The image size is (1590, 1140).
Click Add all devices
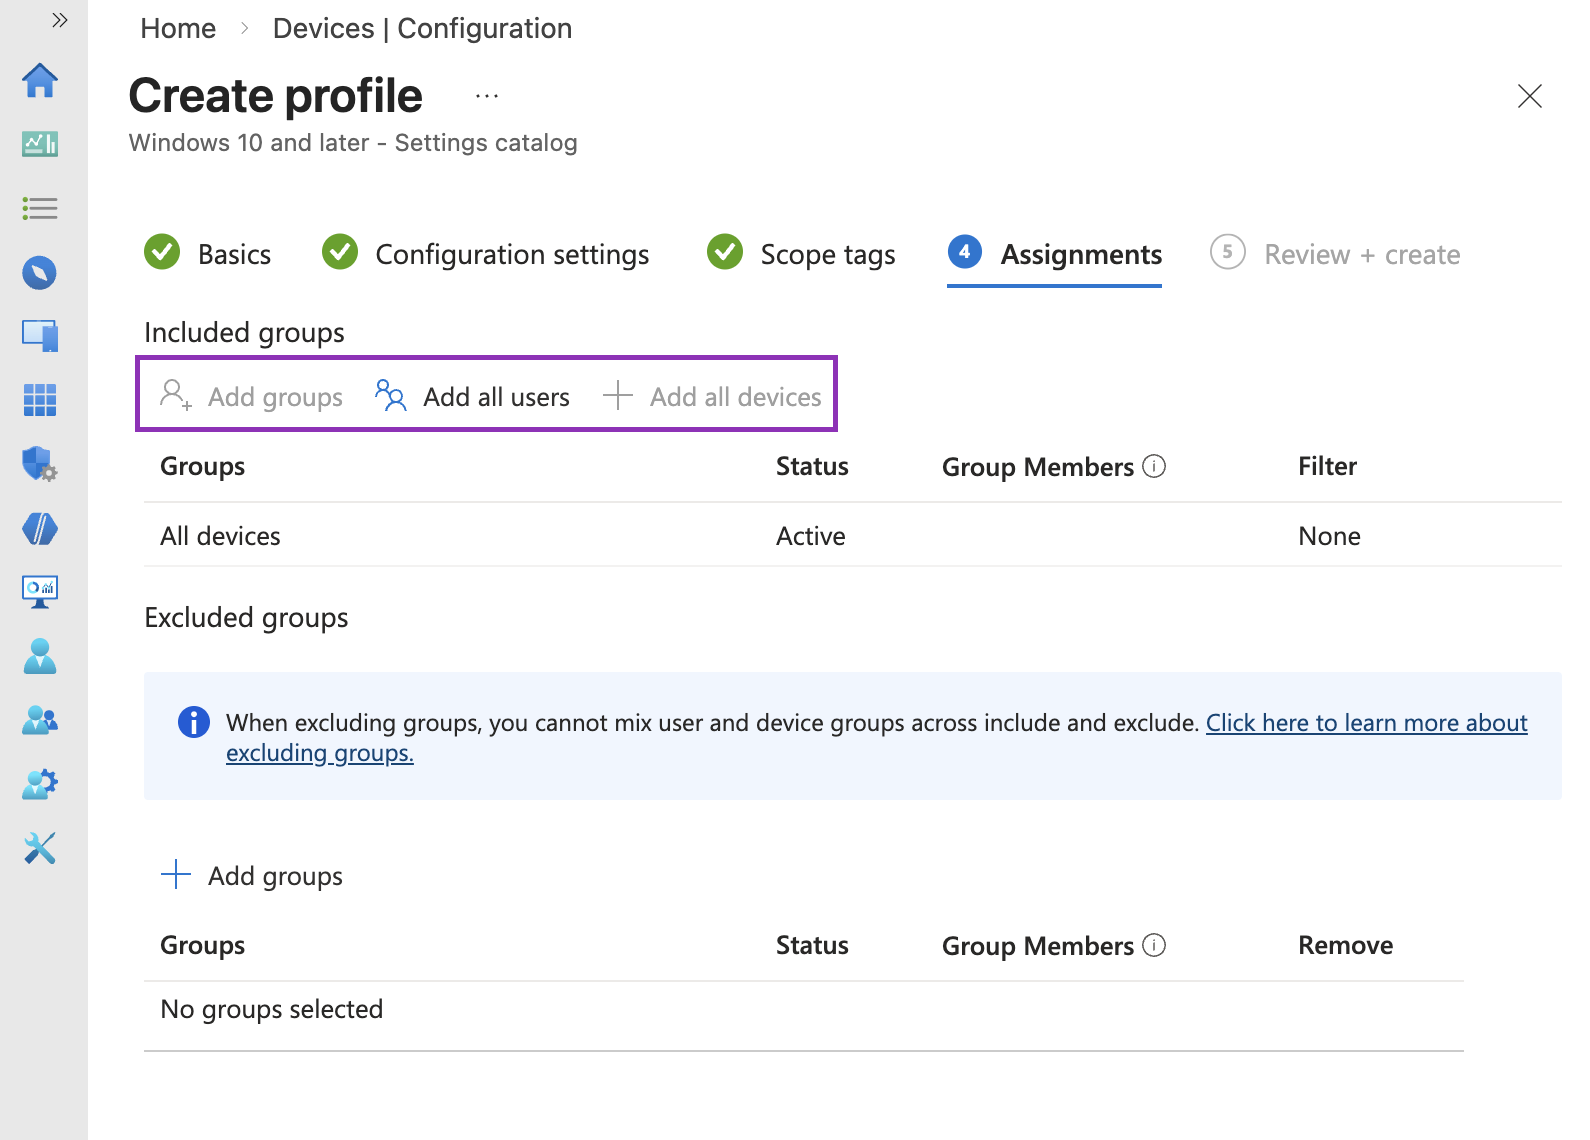pyautogui.click(x=712, y=396)
